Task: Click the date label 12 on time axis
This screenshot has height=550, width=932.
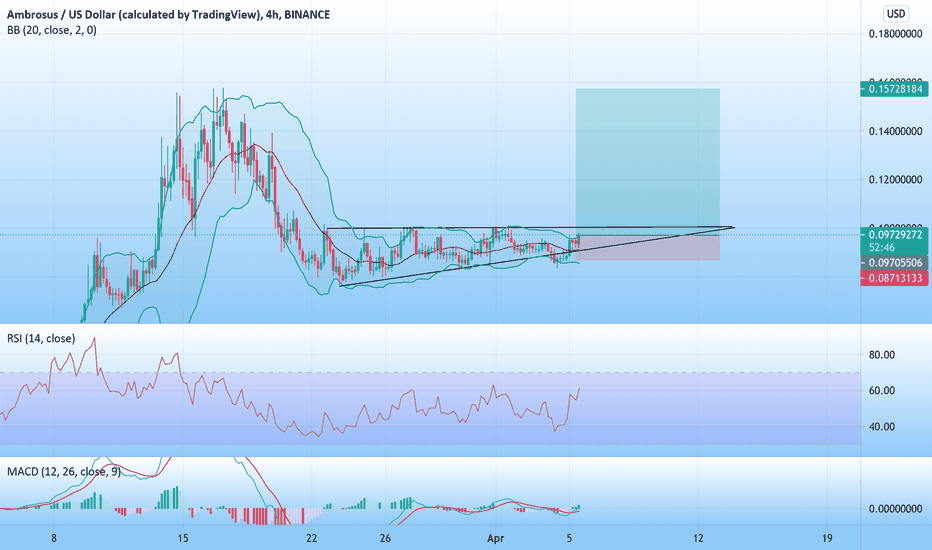Action: click(698, 538)
